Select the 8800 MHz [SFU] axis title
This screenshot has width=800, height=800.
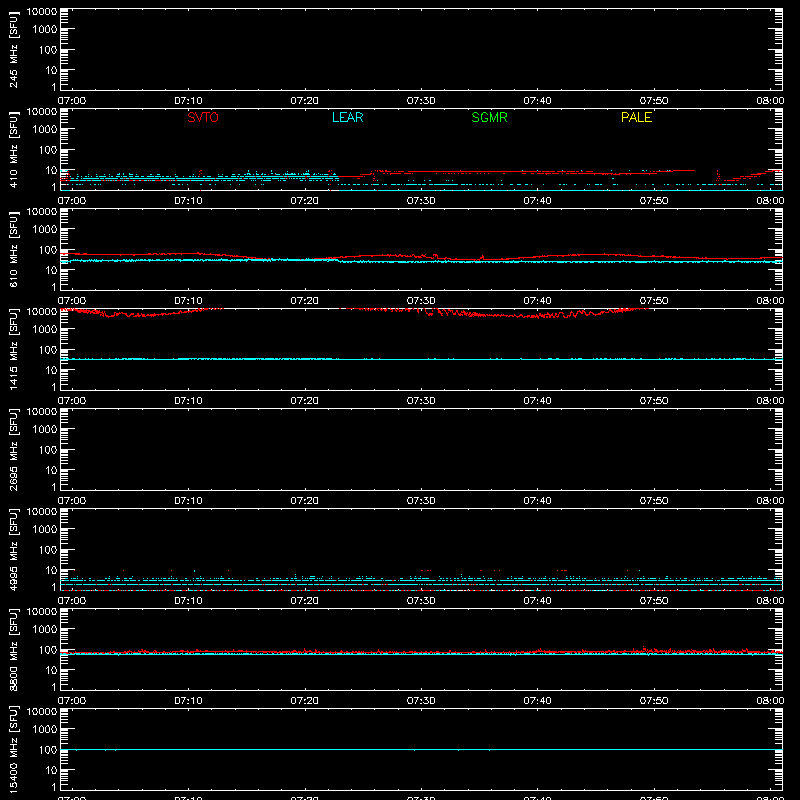pos(14,649)
